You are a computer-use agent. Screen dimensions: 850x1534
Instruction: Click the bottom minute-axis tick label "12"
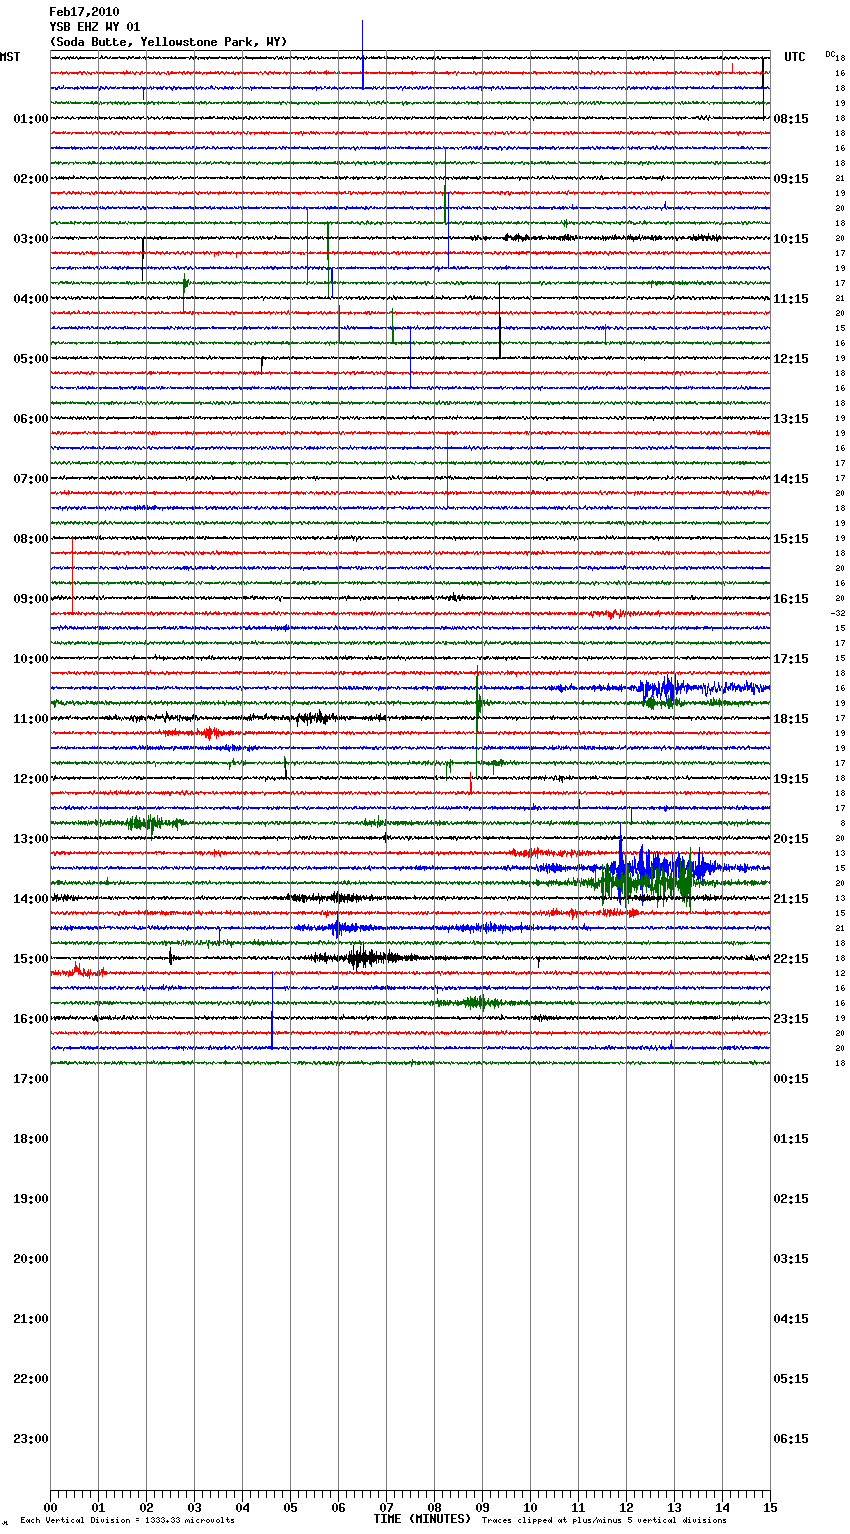[x=626, y=1507]
